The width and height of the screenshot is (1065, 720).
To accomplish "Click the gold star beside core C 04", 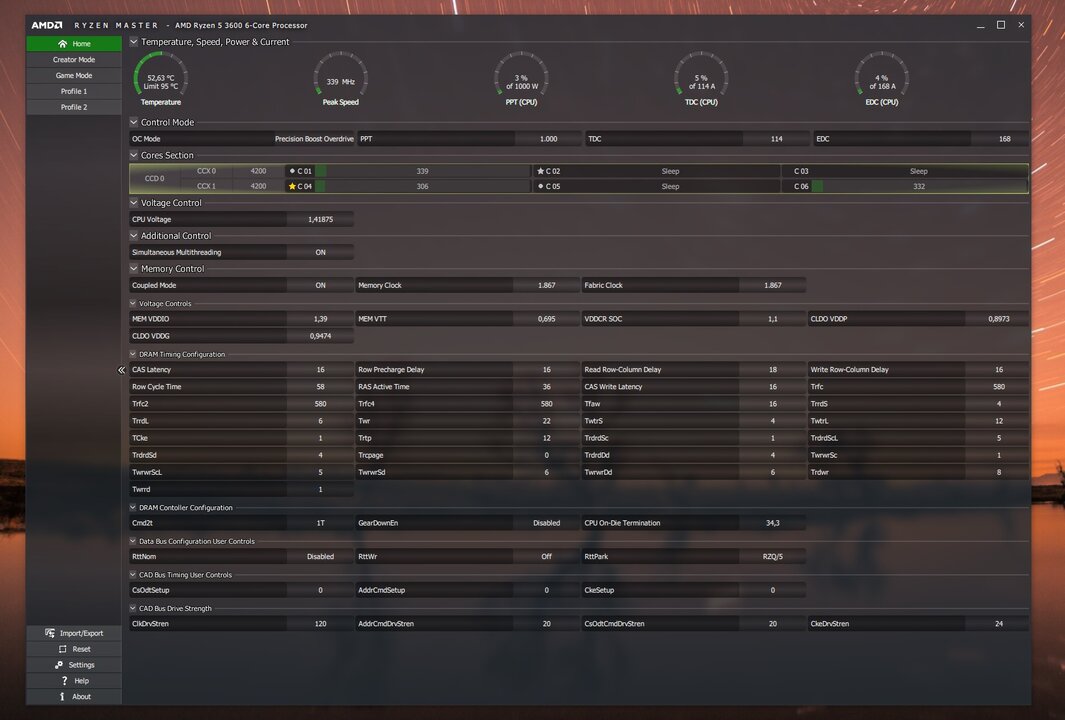I will (x=292, y=186).
